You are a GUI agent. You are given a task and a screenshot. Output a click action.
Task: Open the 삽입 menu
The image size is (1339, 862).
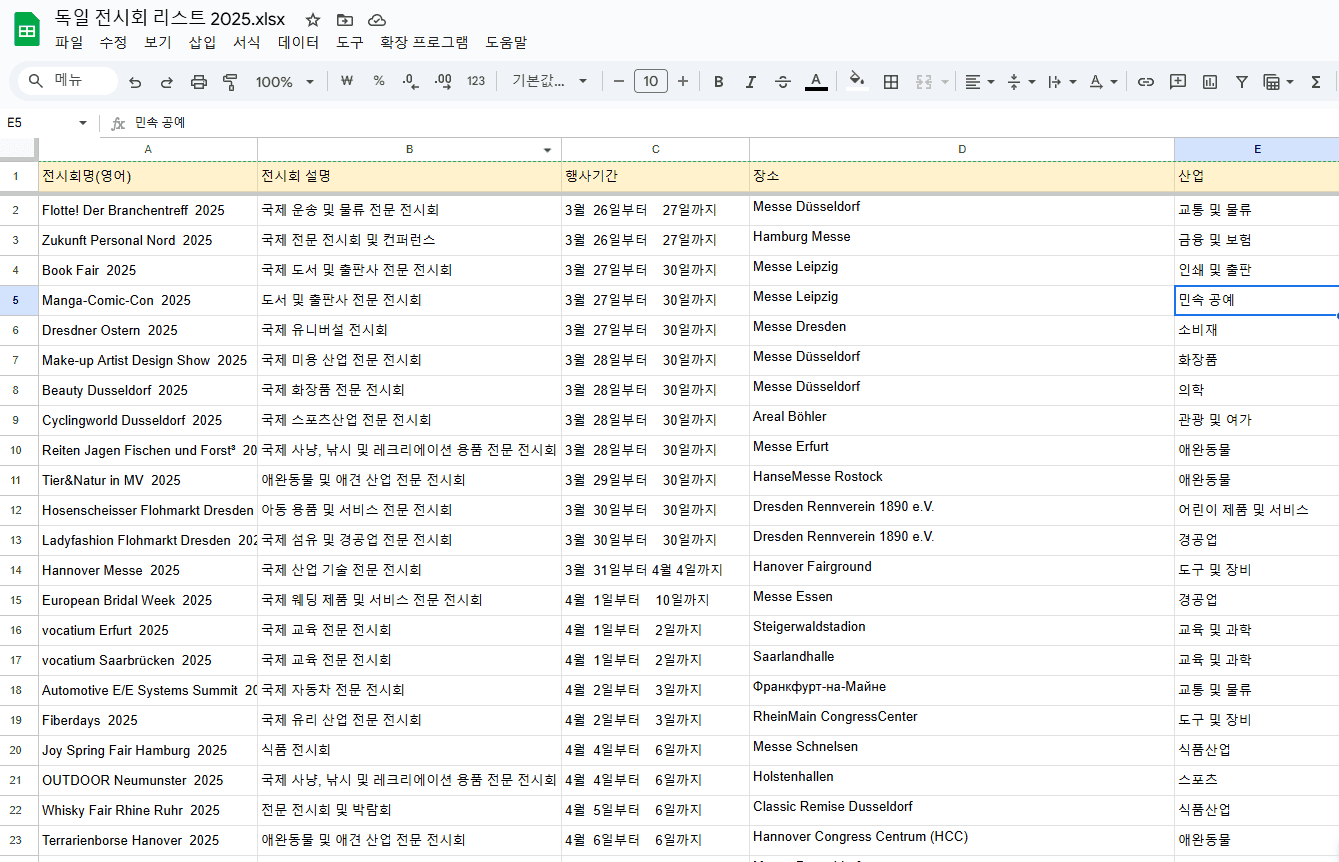202,42
